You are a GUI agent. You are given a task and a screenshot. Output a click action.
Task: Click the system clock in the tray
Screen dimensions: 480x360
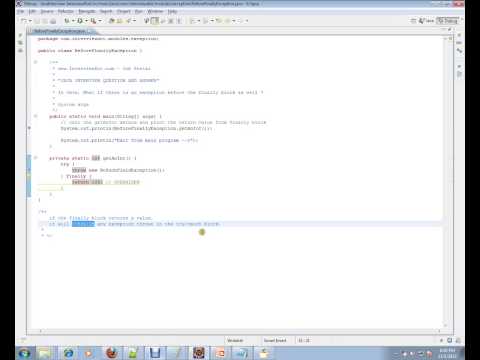(447, 353)
